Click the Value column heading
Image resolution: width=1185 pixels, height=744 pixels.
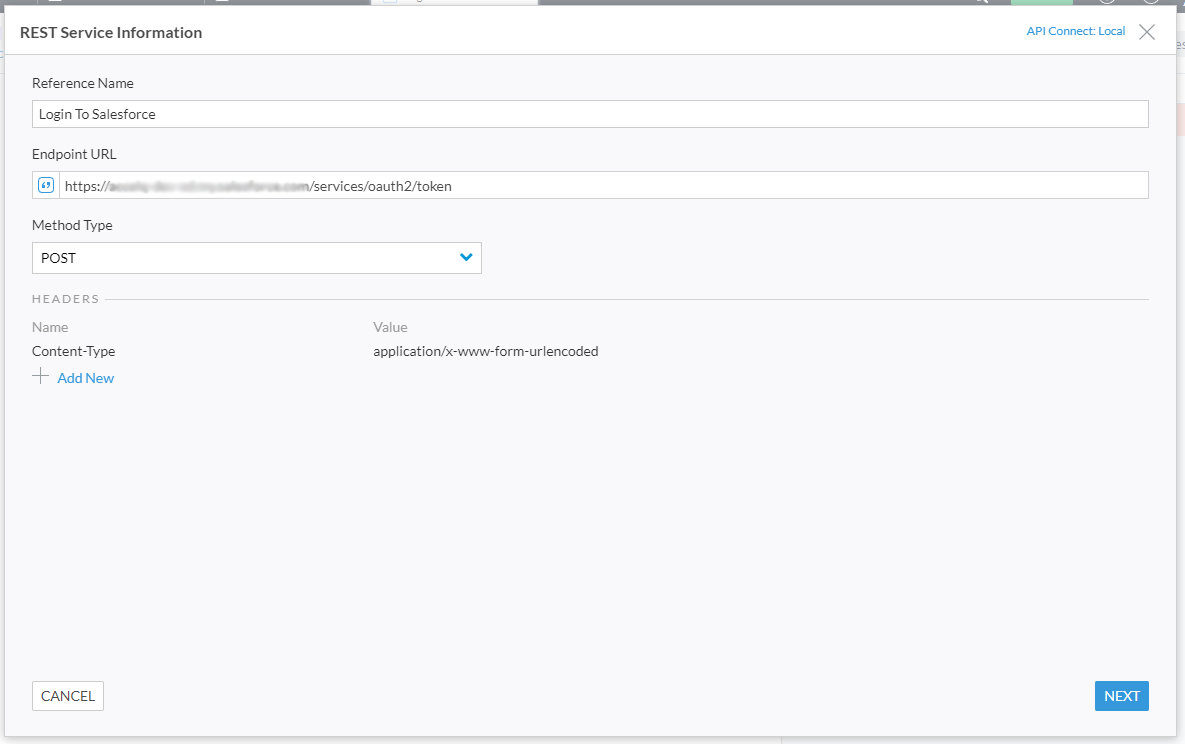tap(390, 327)
